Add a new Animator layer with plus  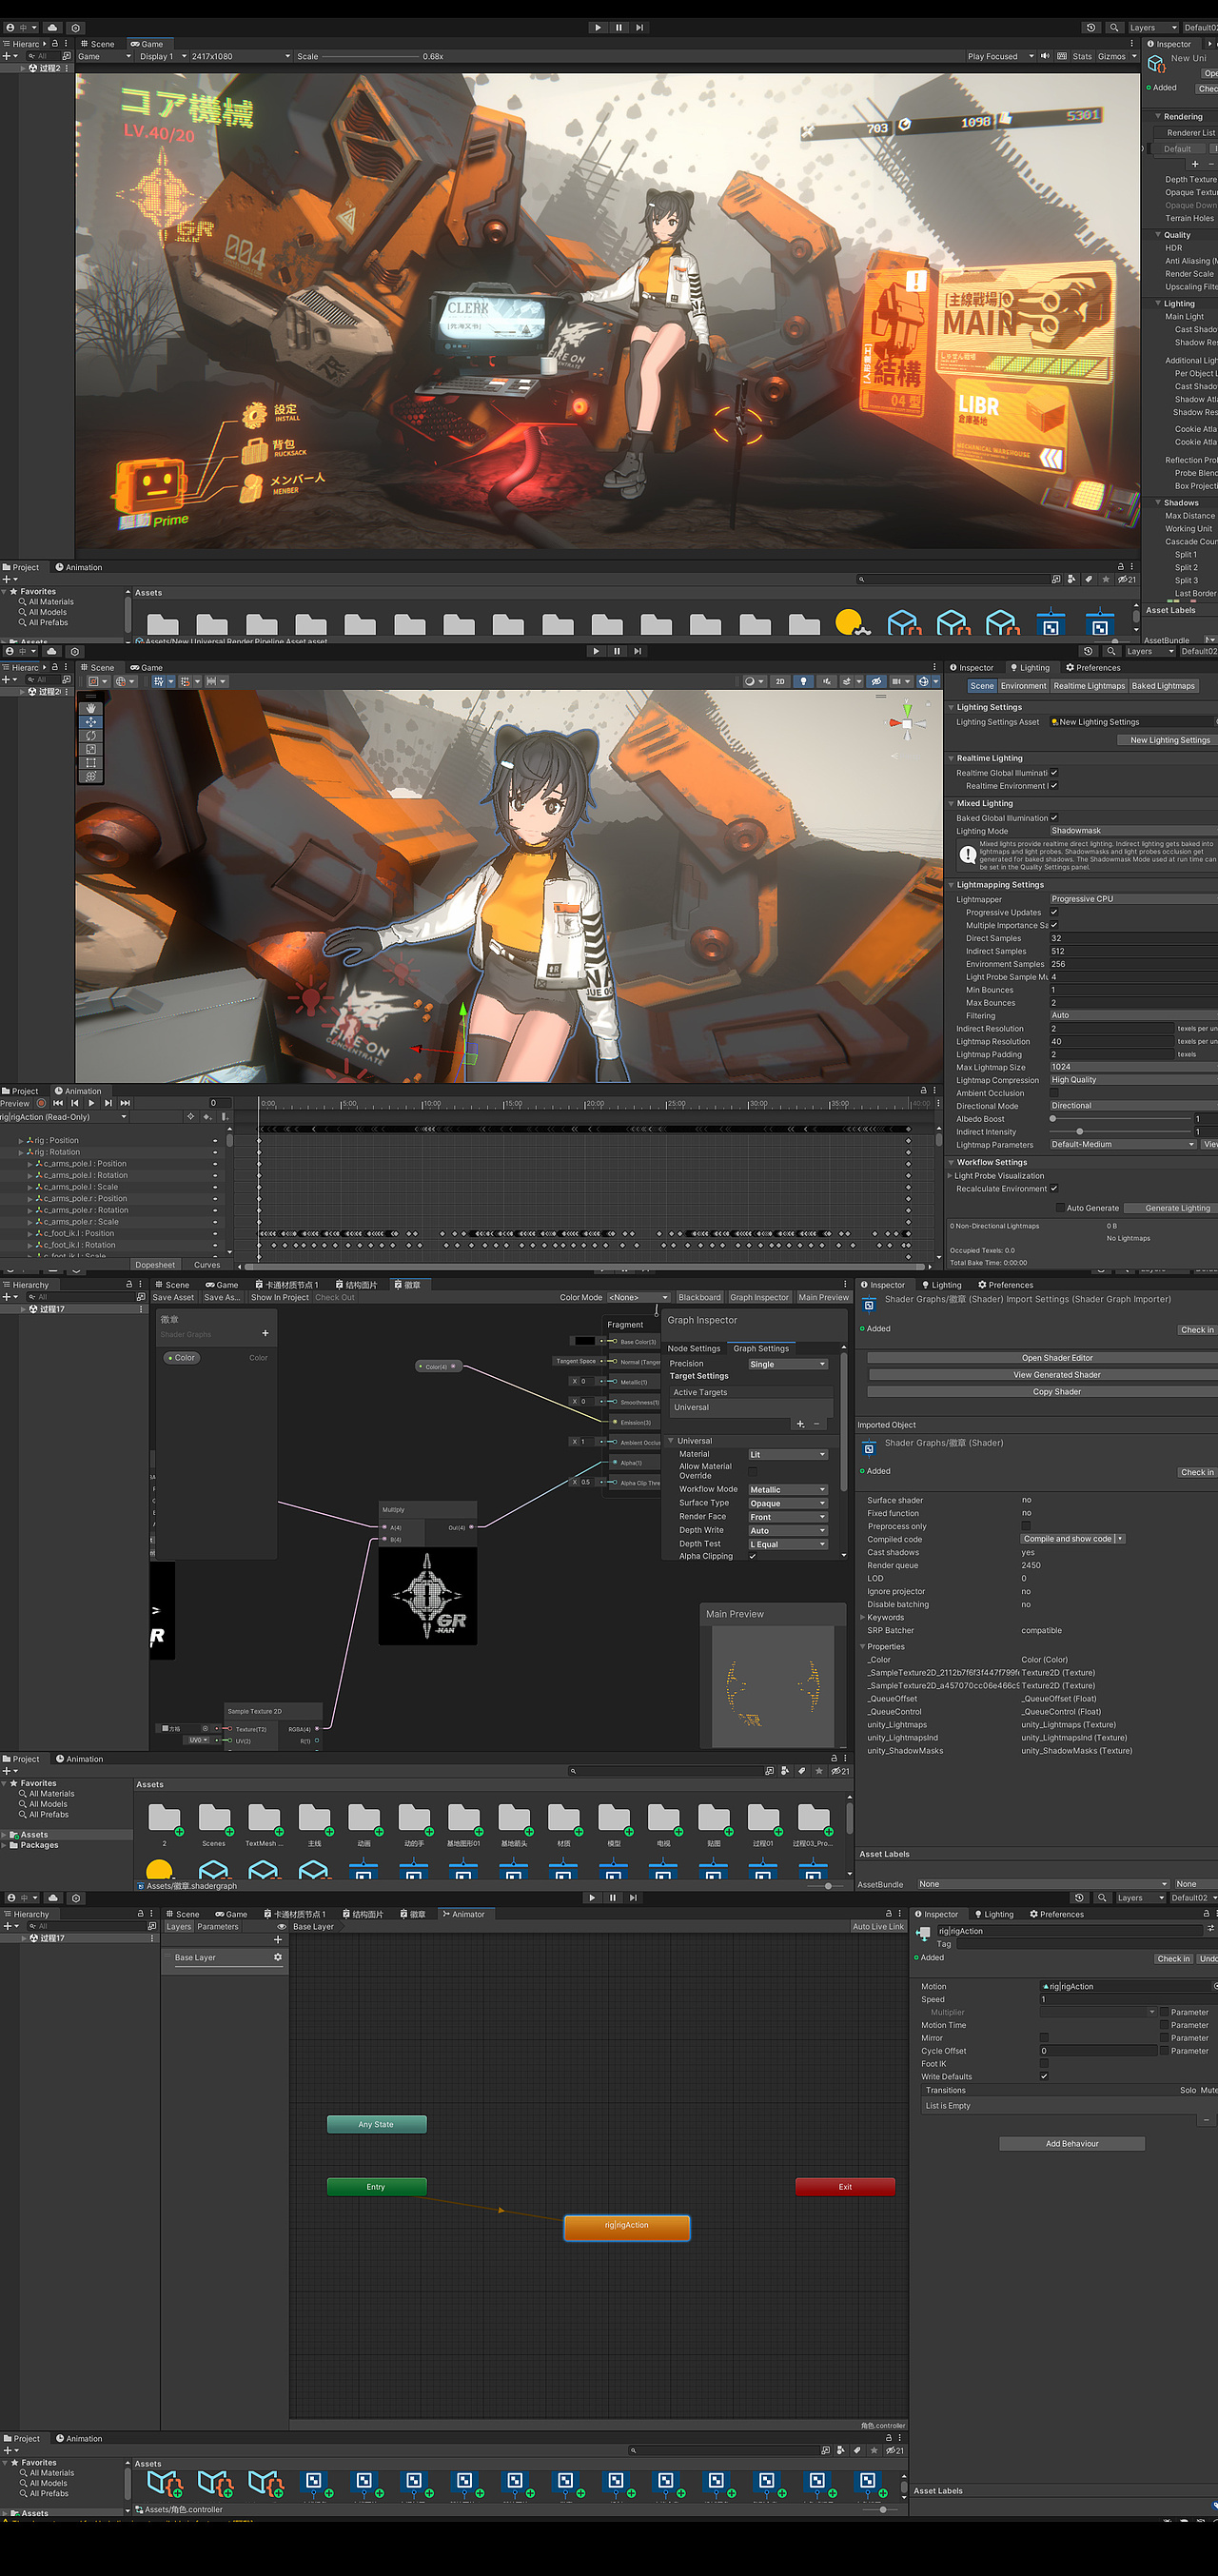pos(277,1939)
